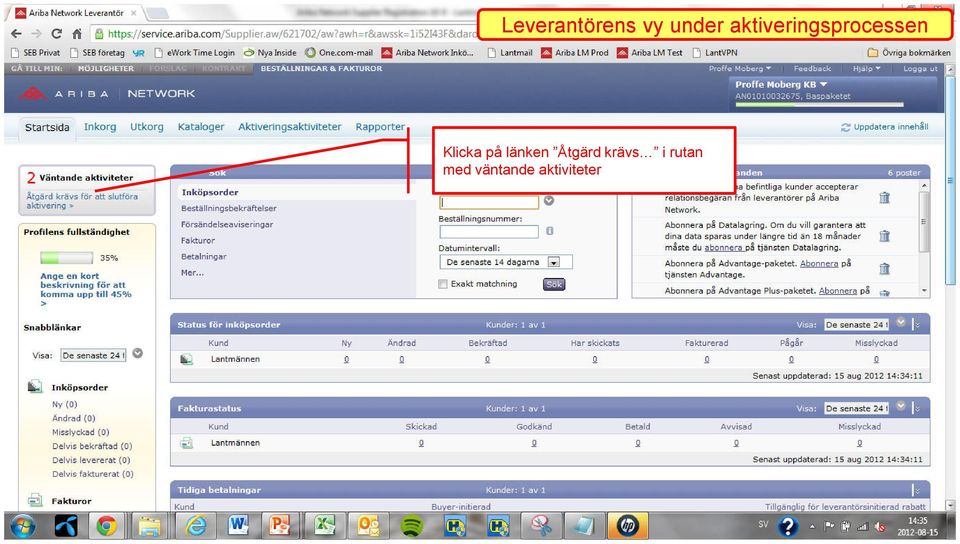The width and height of the screenshot is (960, 544).
Task: Click Möjligheter in top navigation
Action: [105, 69]
